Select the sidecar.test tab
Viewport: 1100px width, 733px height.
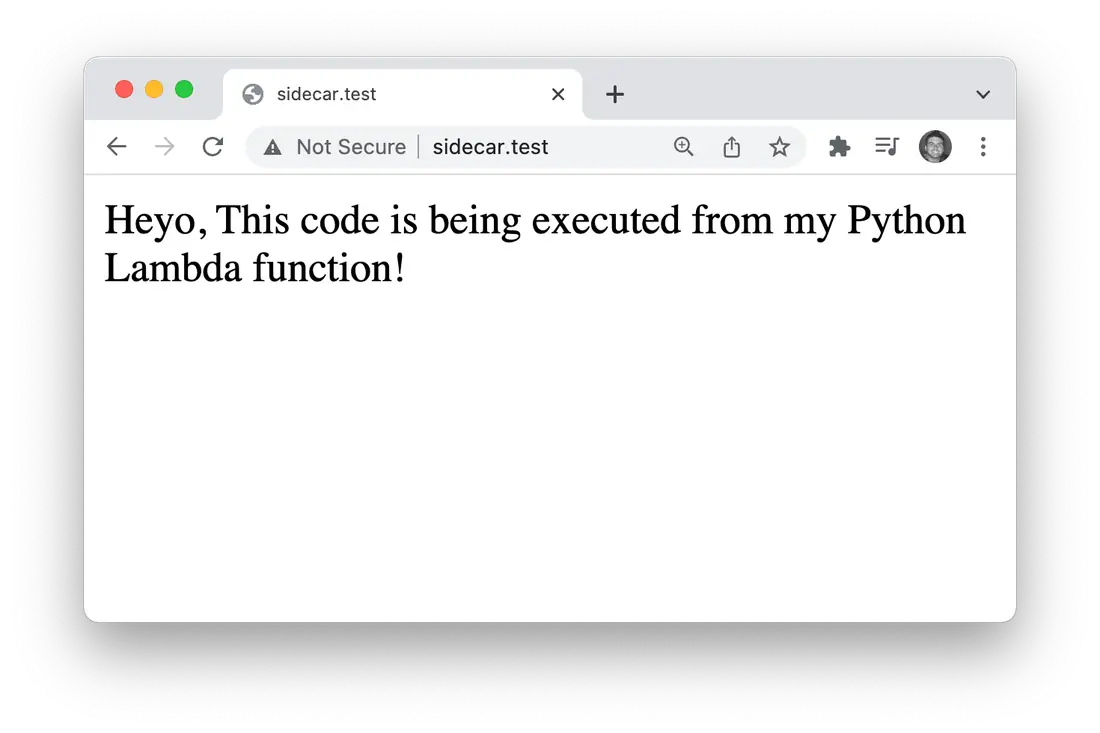click(403, 94)
